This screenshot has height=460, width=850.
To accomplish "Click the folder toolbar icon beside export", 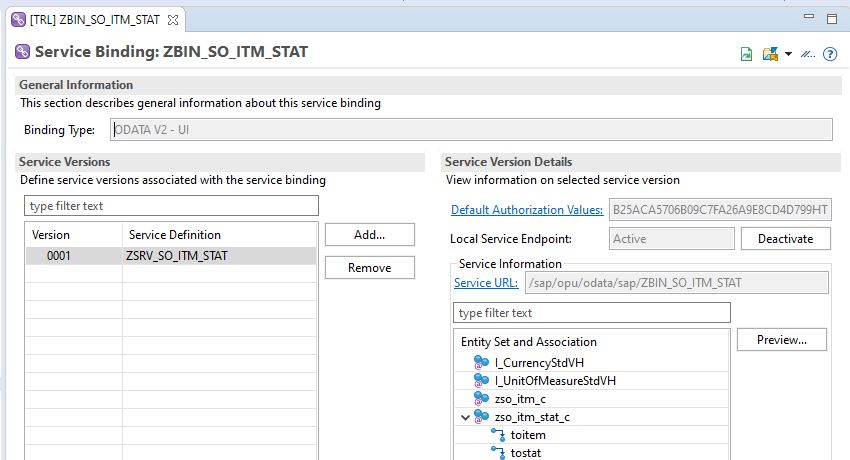I will 770,54.
